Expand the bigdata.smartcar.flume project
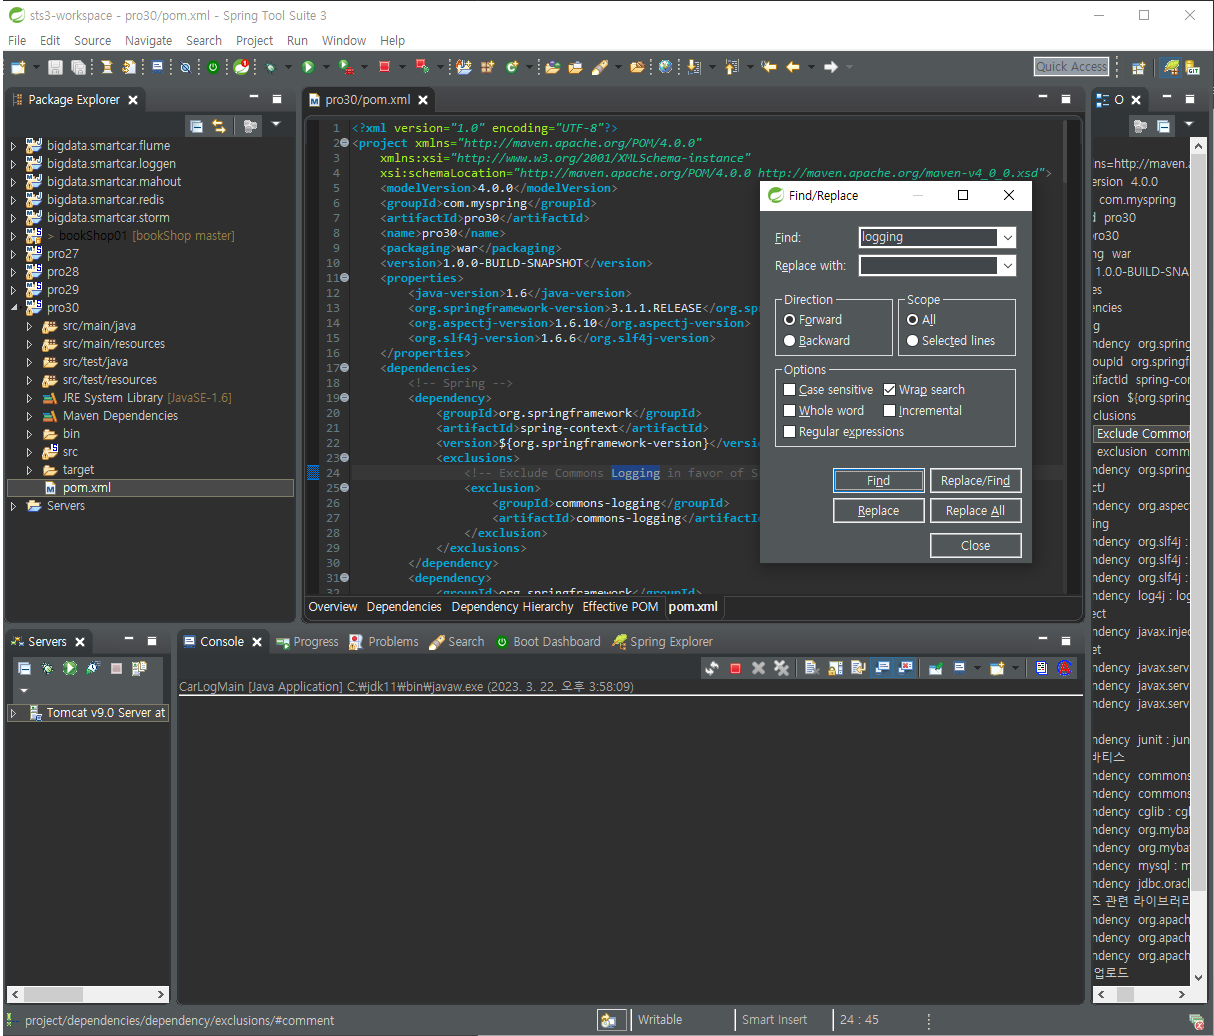Viewport: 1214px width, 1036px height. click(14, 146)
